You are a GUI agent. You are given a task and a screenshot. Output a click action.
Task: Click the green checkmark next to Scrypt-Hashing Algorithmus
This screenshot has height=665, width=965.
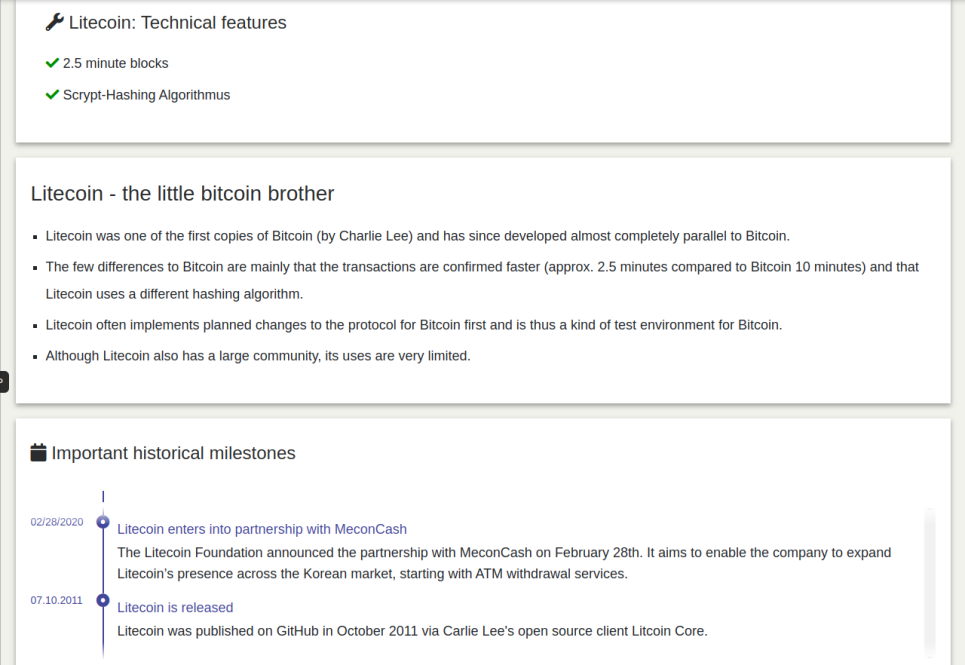point(52,95)
